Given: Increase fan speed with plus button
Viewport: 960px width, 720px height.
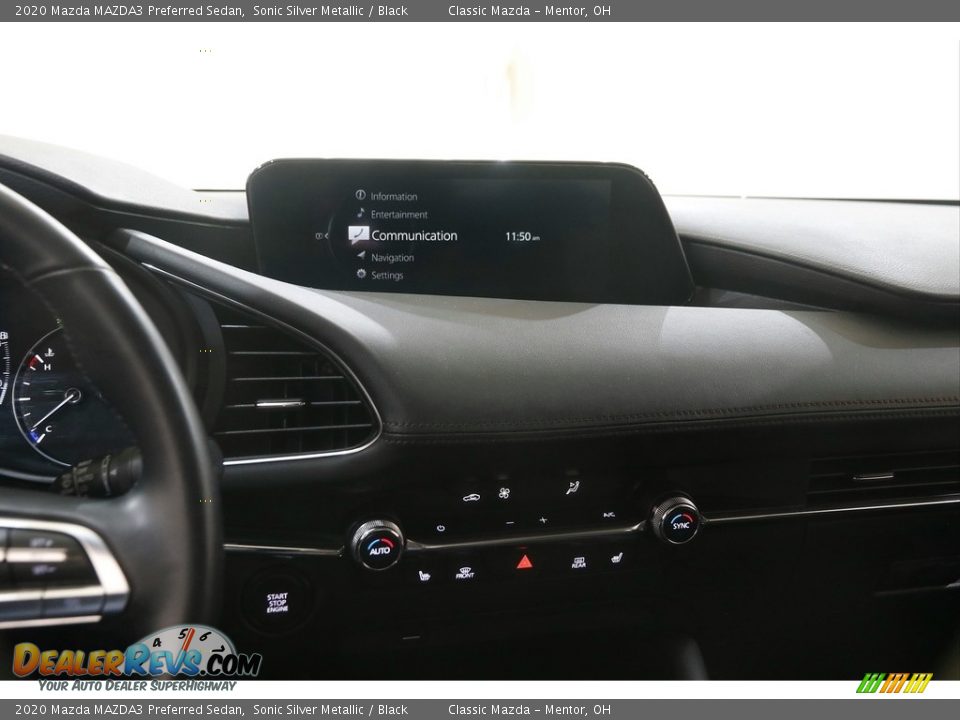Looking at the screenshot, I should [x=543, y=520].
